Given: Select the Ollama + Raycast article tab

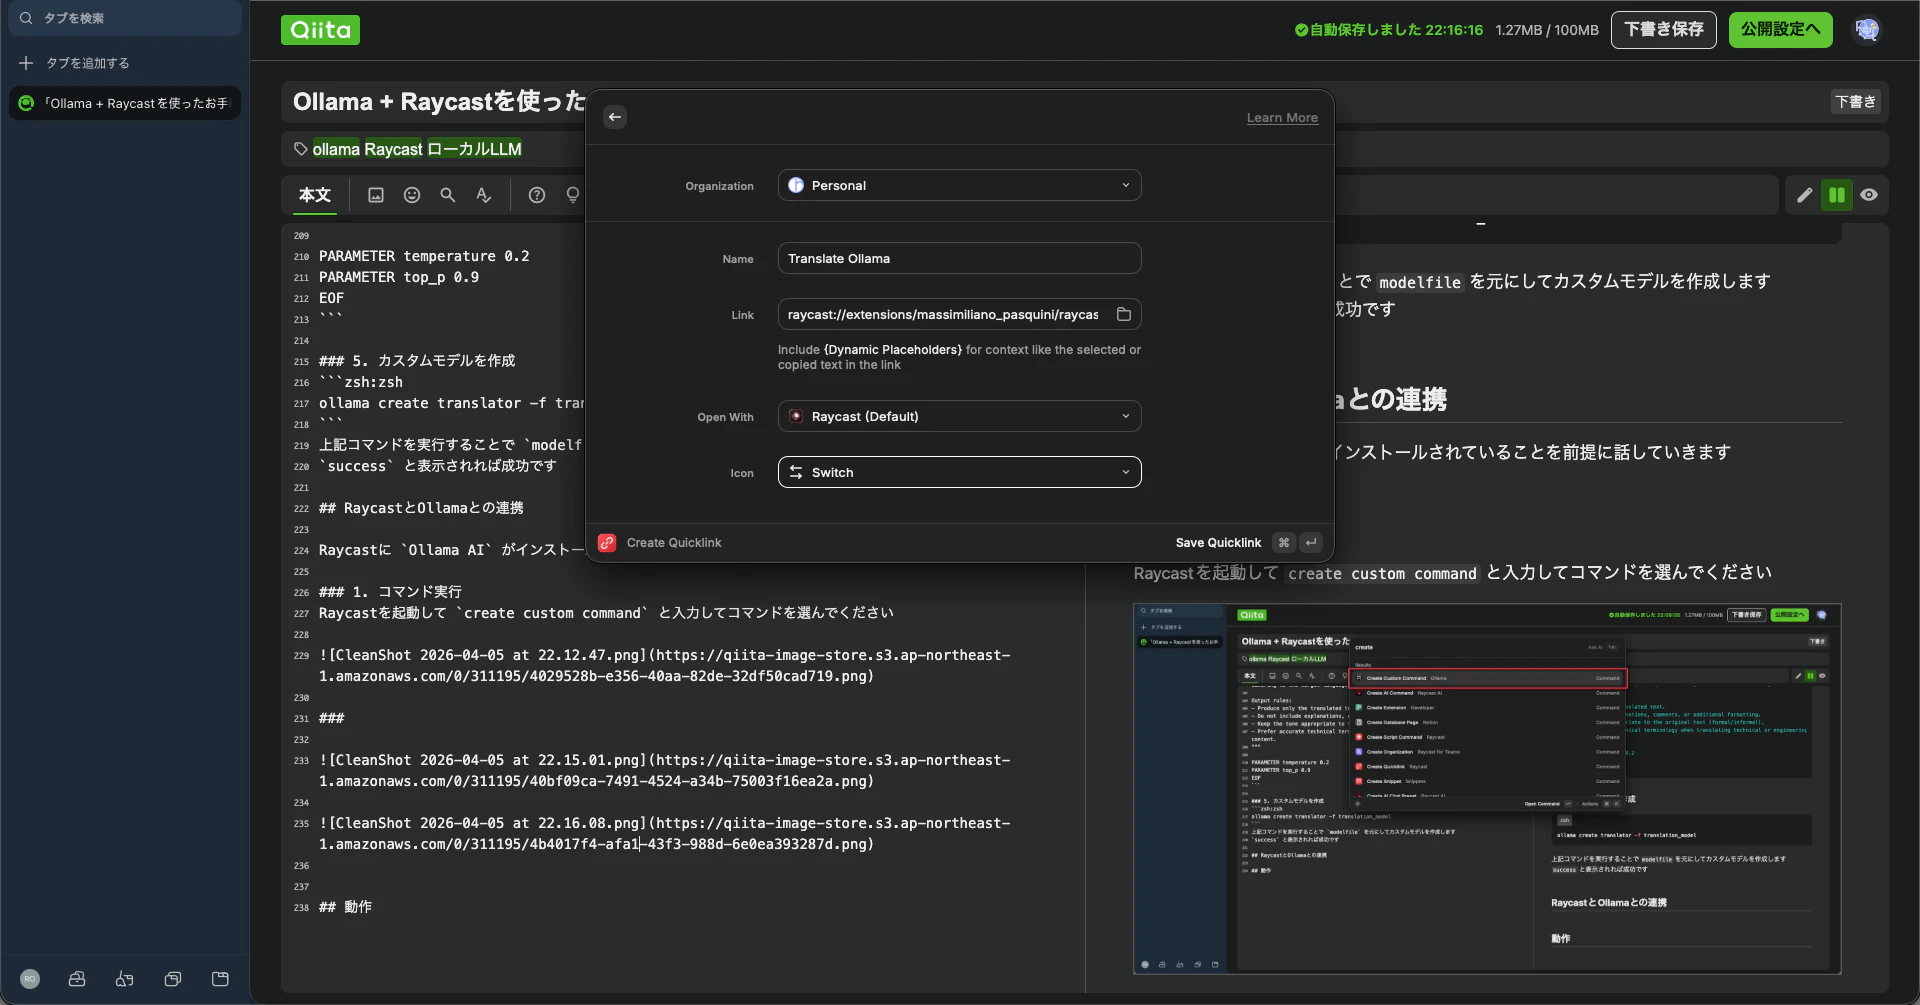Looking at the screenshot, I should coord(125,103).
